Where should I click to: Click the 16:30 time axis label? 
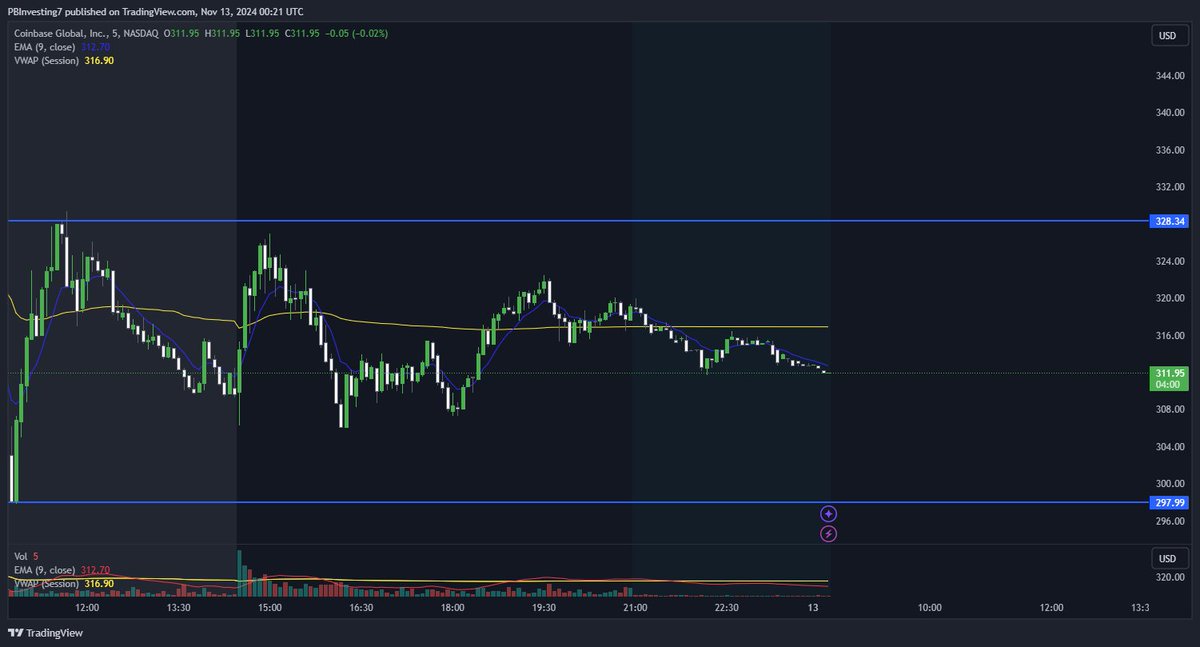[x=361, y=607]
